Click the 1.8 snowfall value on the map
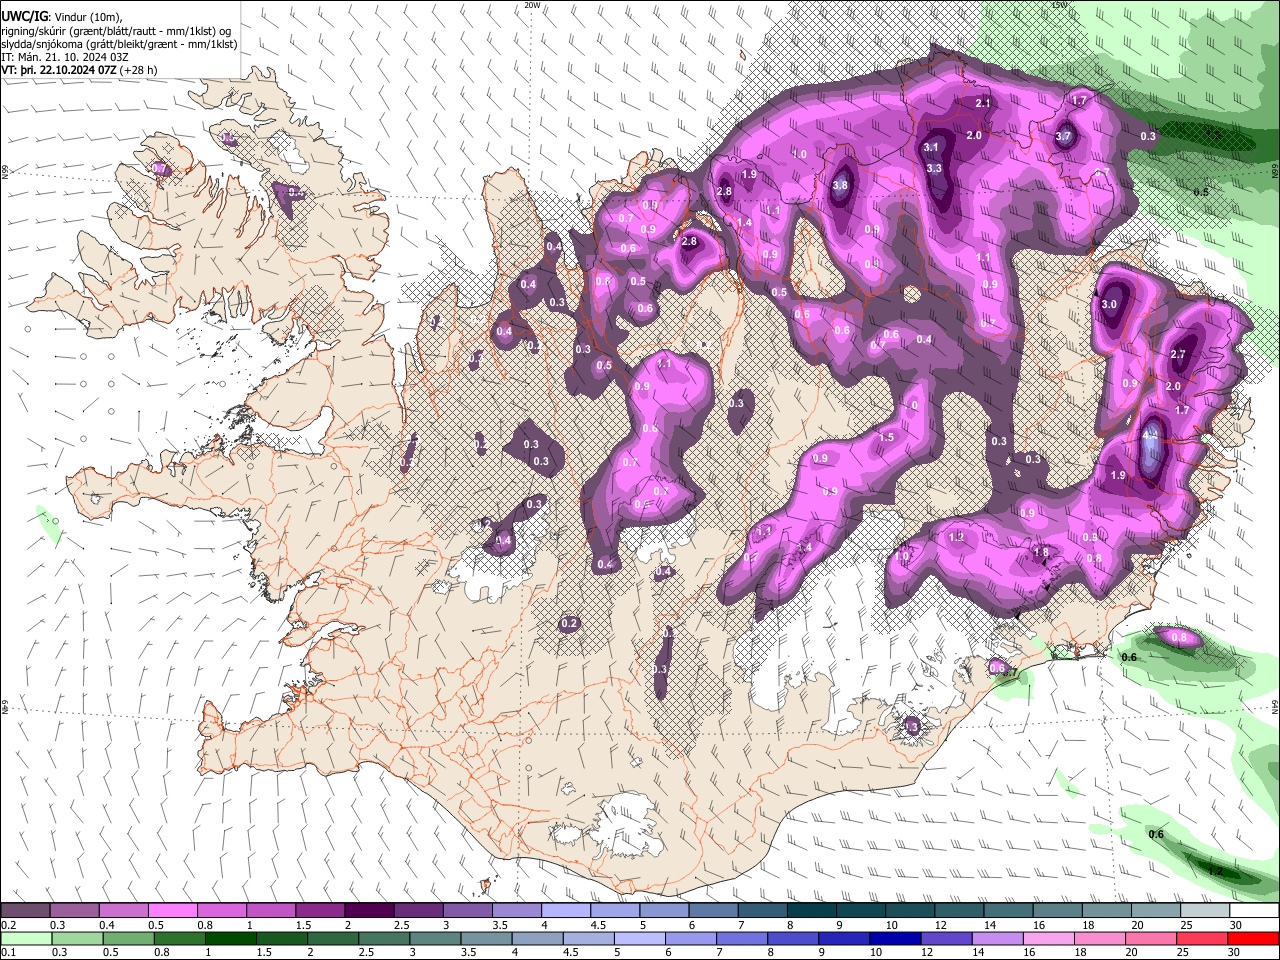The width and height of the screenshot is (1280, 960). click(1041, 552)
